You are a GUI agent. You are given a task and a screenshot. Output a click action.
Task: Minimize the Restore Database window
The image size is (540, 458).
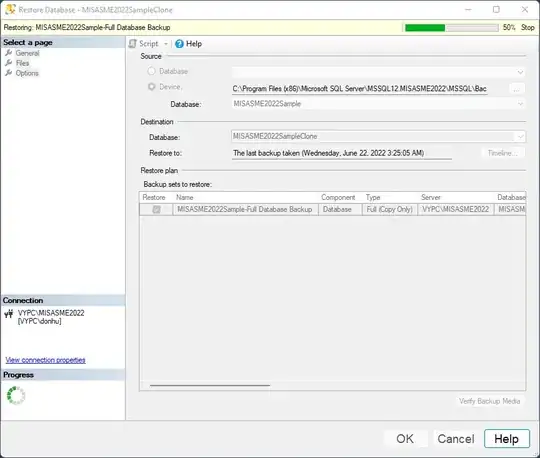[468, 9]
